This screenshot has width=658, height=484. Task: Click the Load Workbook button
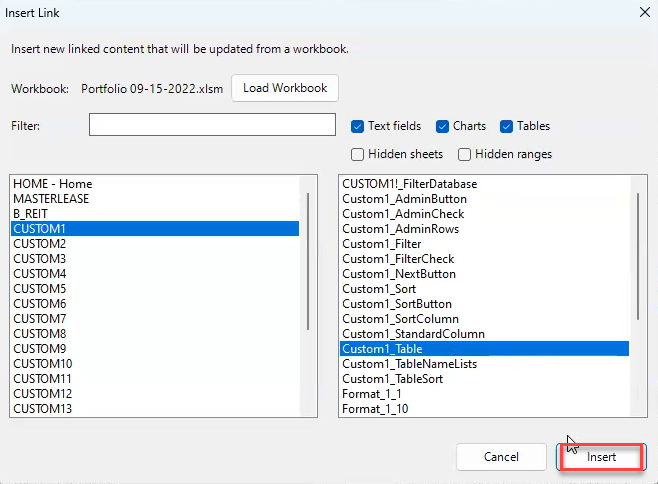point(285,88)
